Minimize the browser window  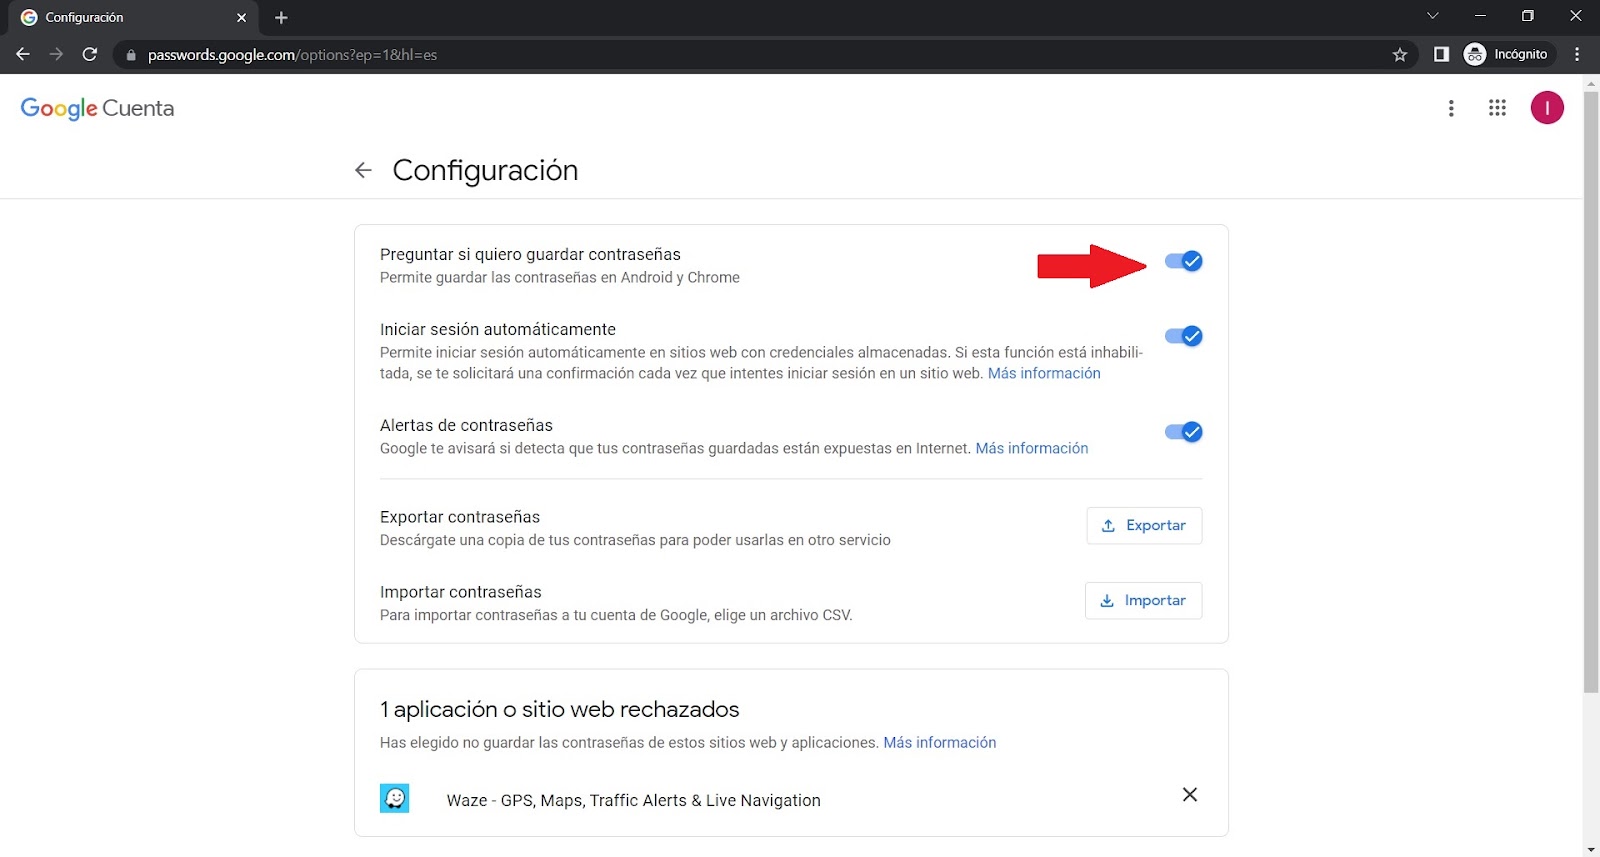pos(1480,16)
